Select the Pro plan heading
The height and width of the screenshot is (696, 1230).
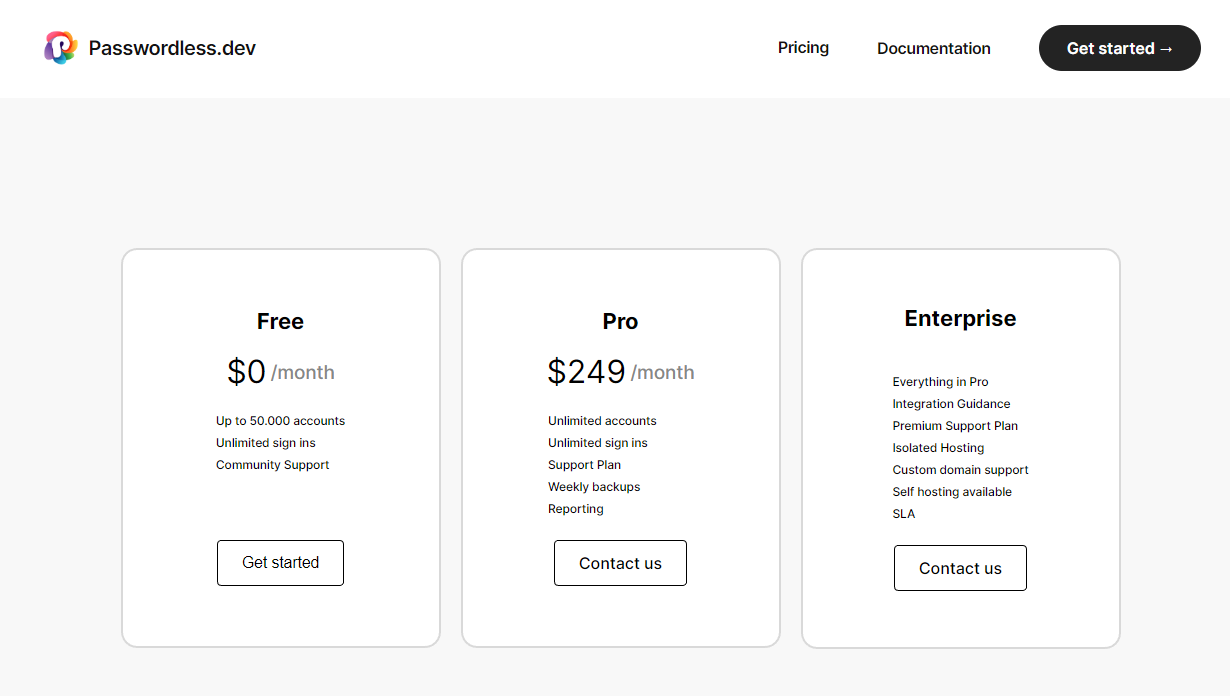point(620,321)
